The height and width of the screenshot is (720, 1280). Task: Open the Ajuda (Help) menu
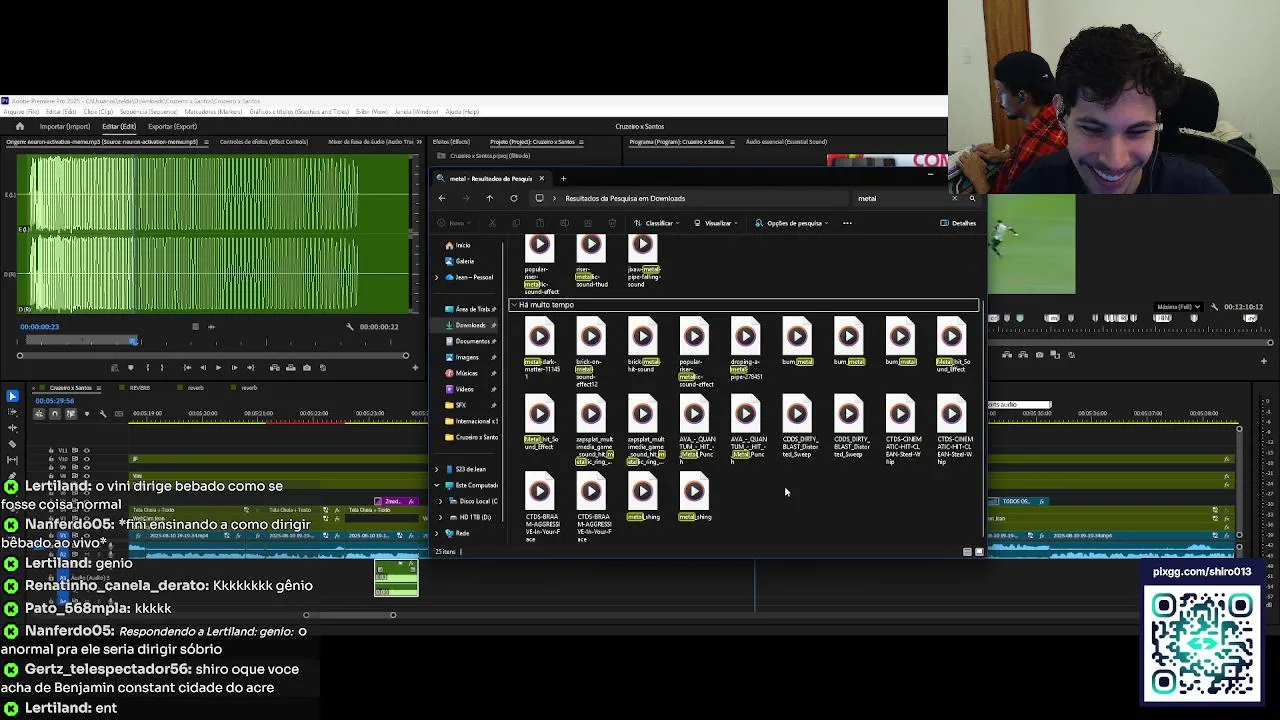[x=462, y=111]
